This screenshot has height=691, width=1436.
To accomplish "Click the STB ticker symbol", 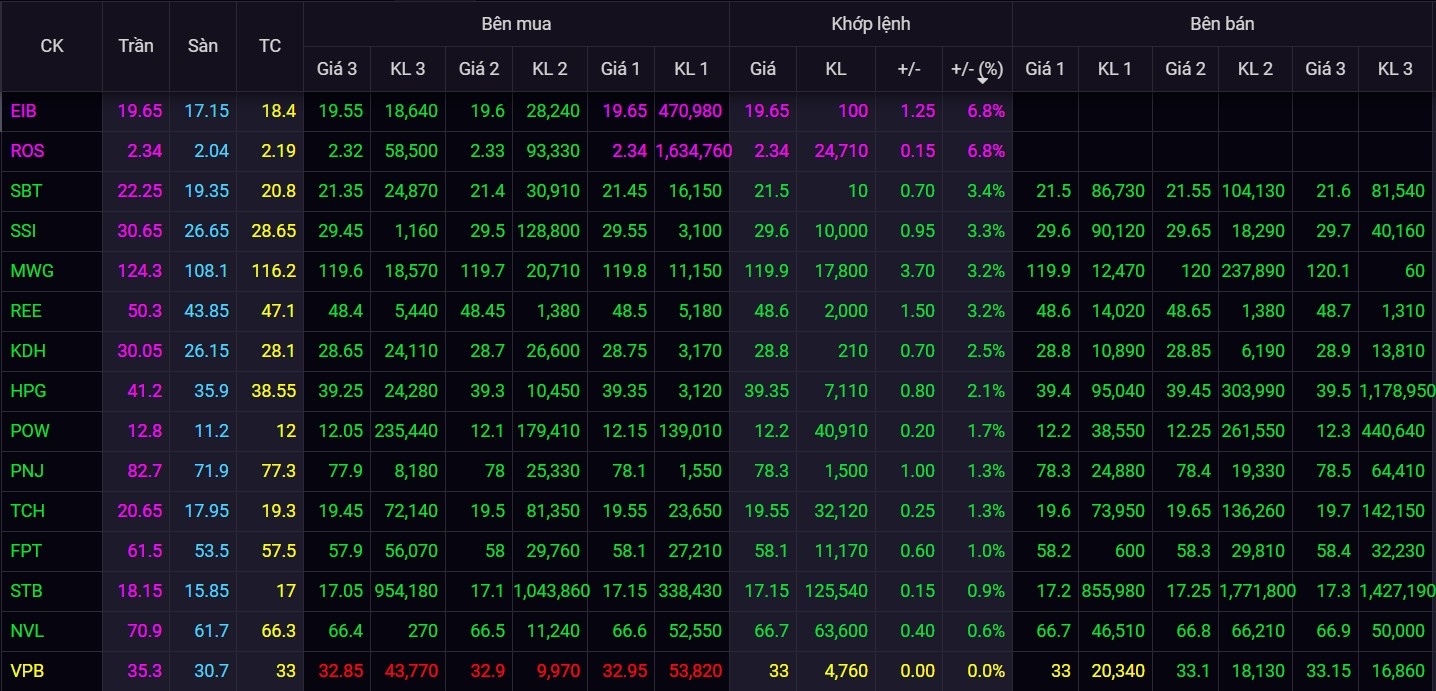I will [26, 591].
